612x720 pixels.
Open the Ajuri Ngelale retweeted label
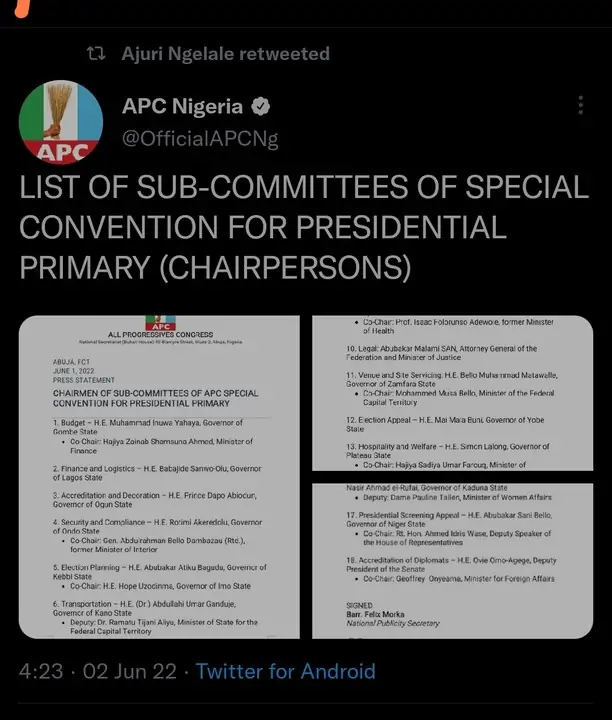click(225, 54)
